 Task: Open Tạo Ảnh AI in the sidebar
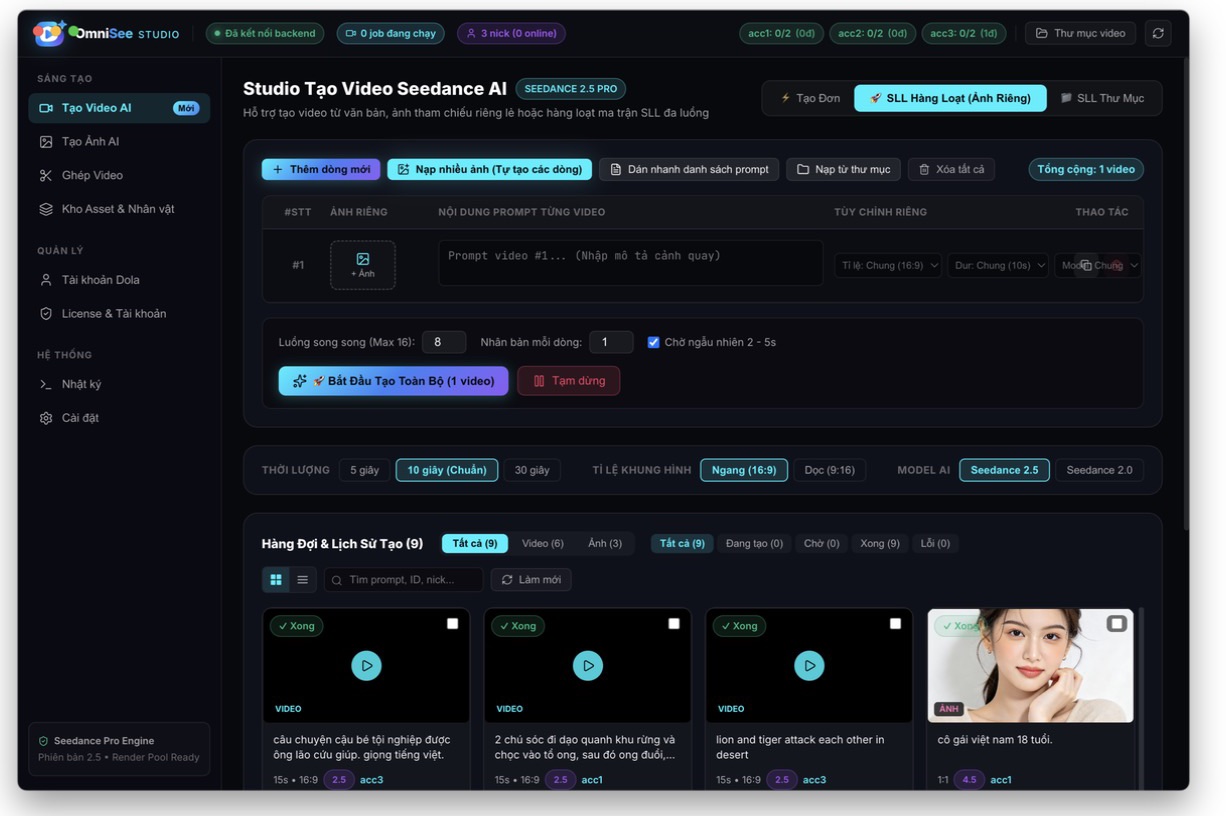119,142
